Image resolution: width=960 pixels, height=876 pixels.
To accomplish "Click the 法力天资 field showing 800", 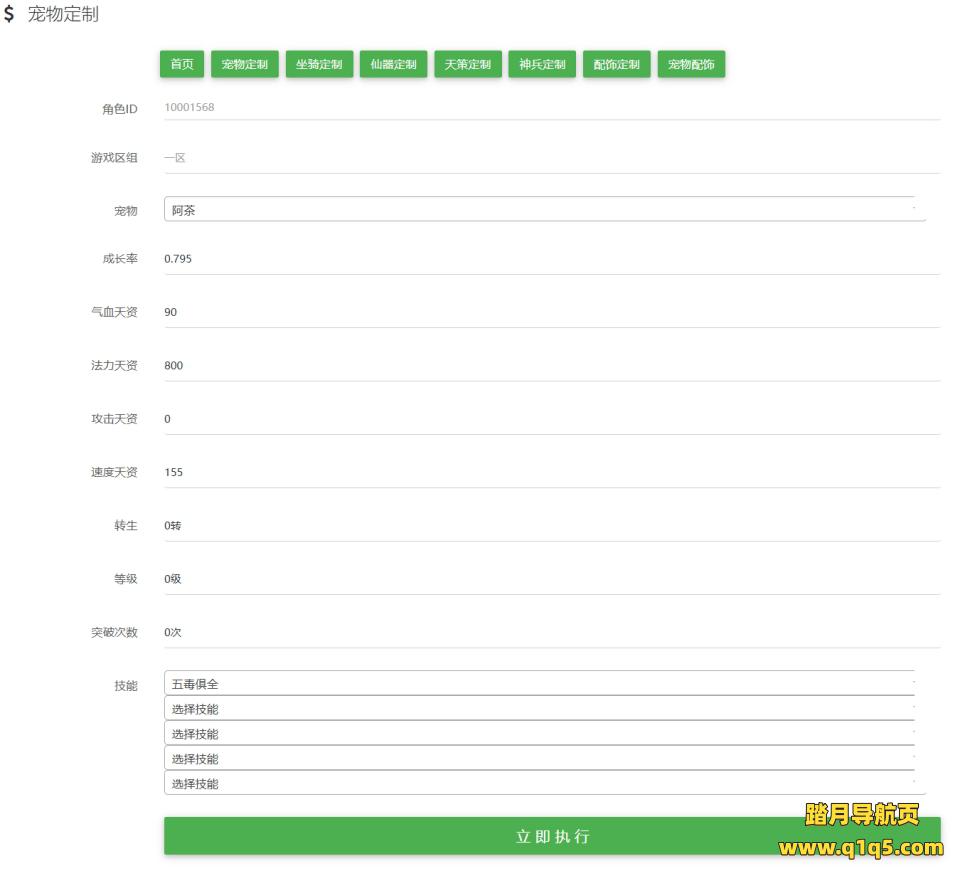I will point(550,366).
